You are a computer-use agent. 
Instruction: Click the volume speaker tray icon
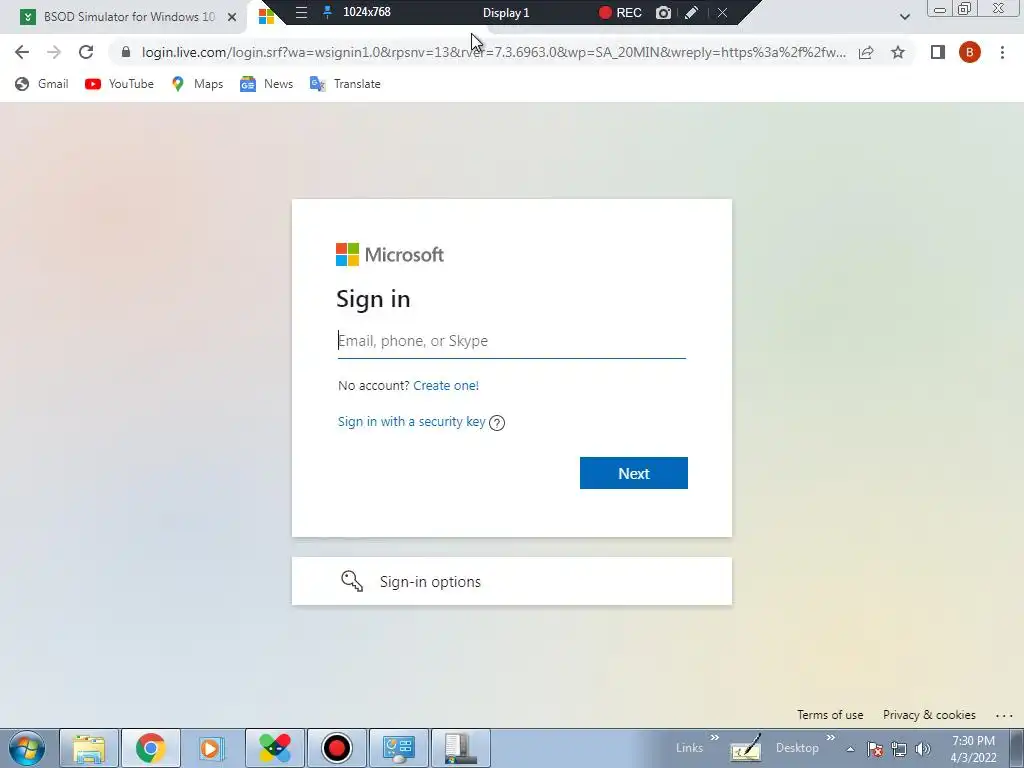(923, 749)
